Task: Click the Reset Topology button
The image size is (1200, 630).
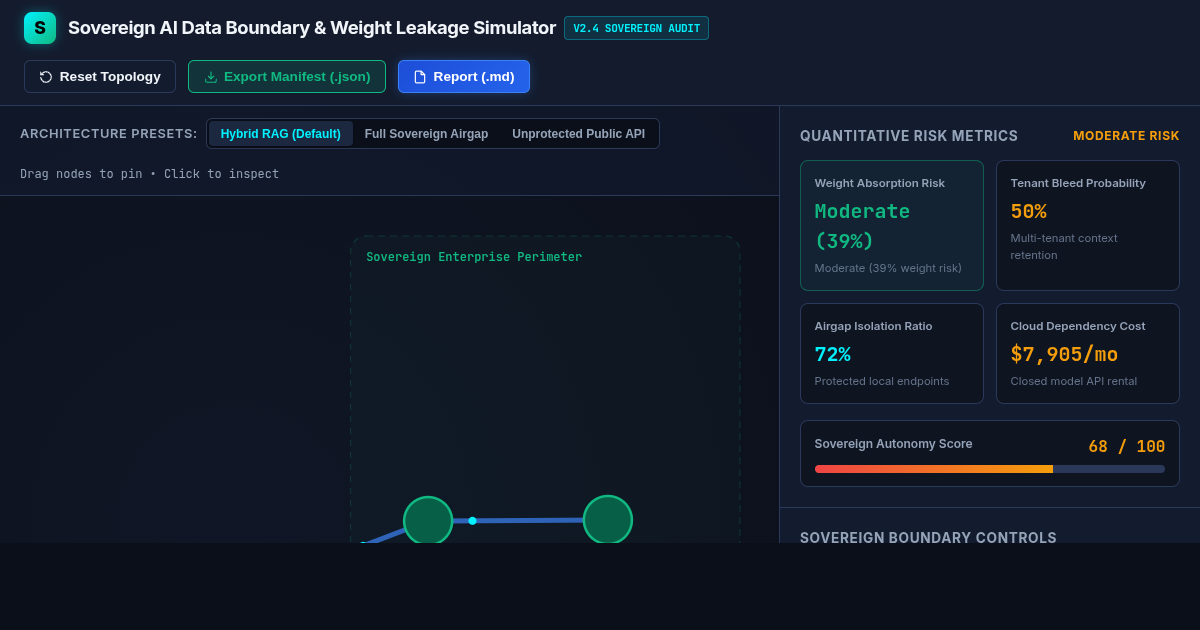Action: [100, 77]
